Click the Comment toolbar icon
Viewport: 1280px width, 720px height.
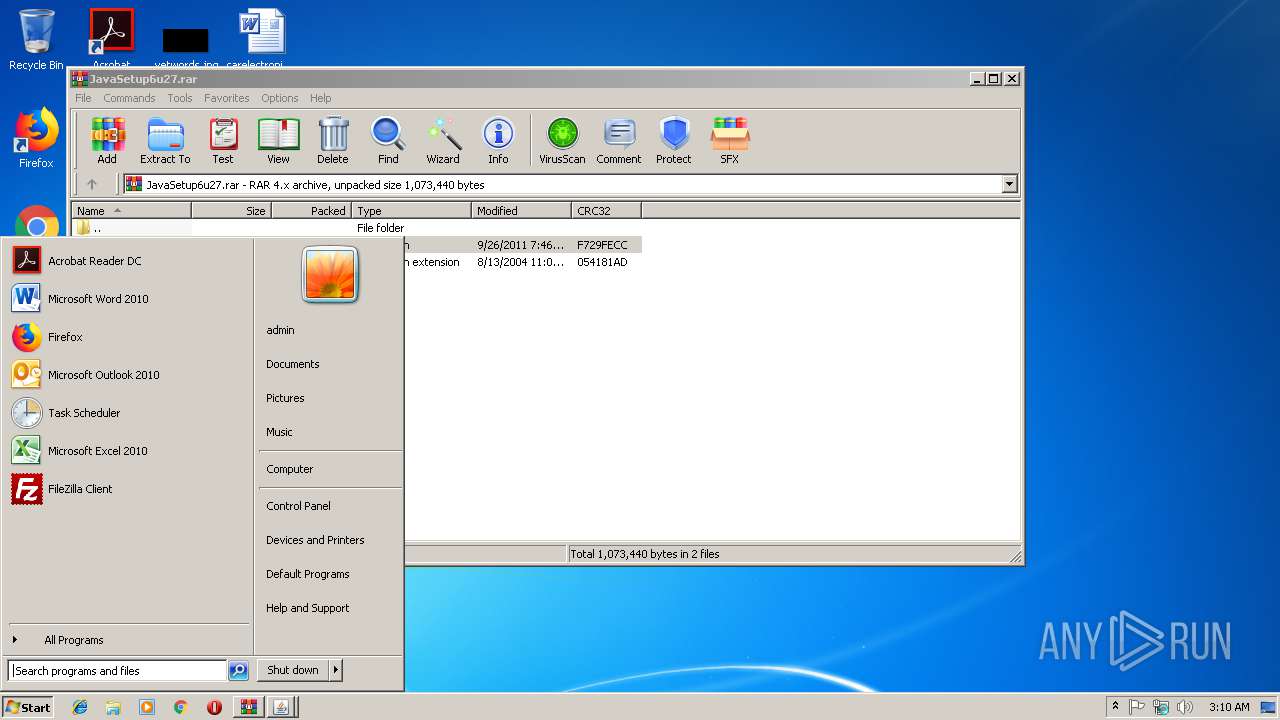tap(619, 141)
